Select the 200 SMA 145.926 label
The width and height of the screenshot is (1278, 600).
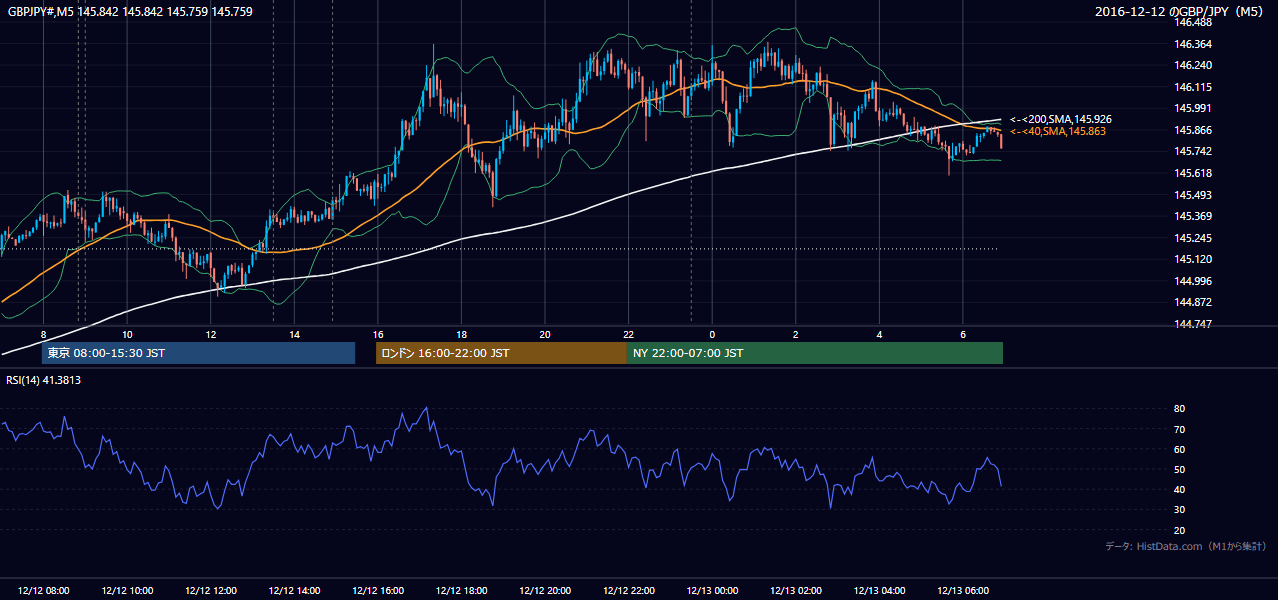(1060, 119)
